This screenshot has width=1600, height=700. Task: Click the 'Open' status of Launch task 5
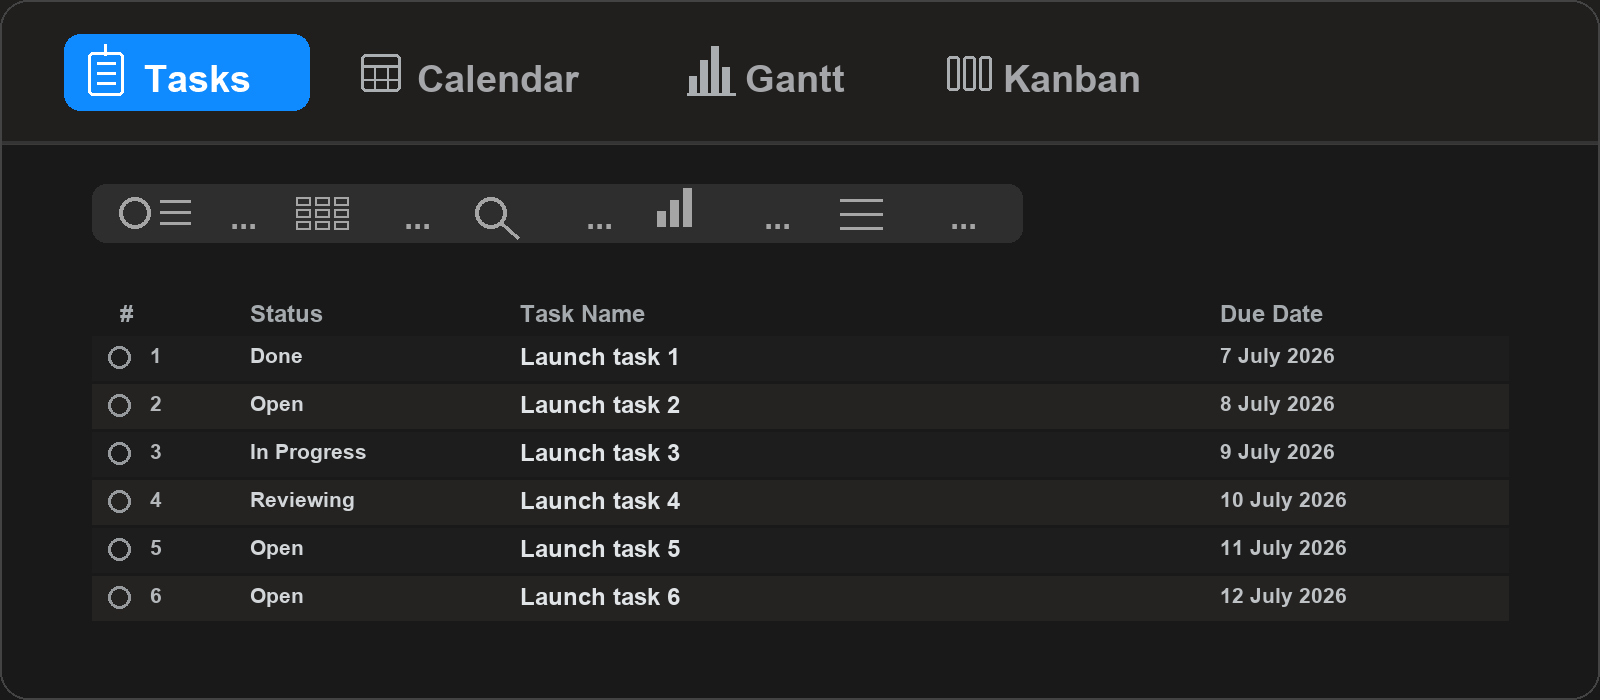276,549
